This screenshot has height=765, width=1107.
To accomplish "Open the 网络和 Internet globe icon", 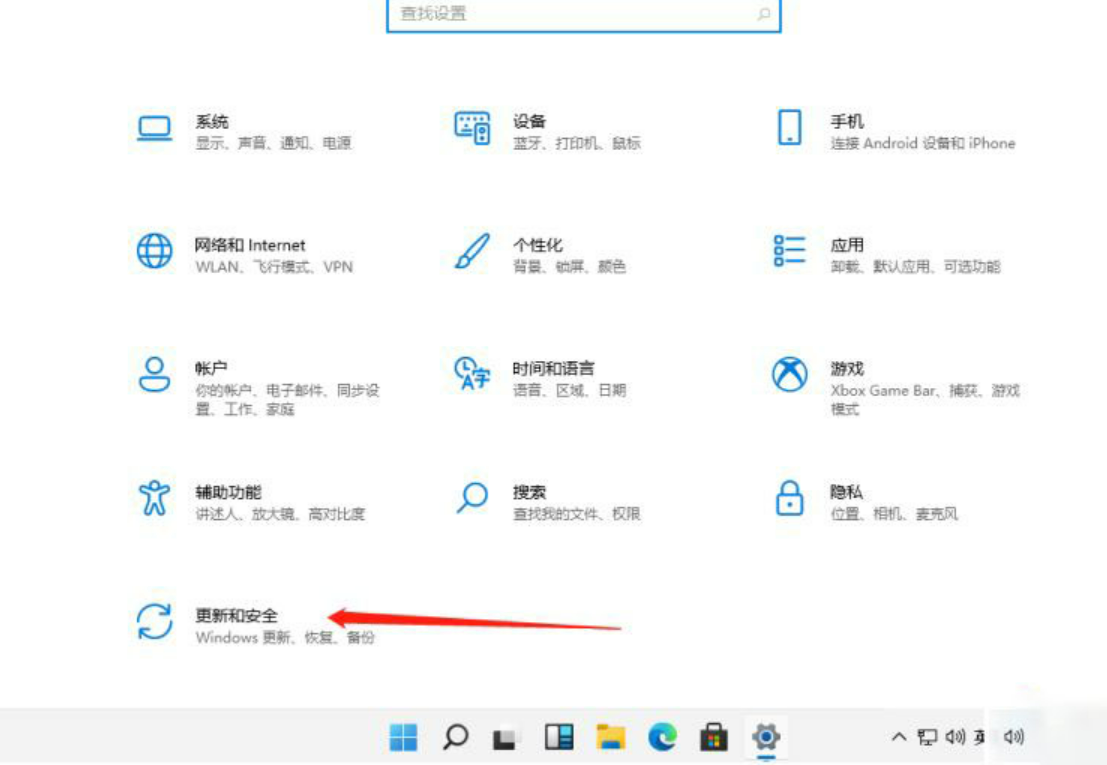I will tap(155, 251).
